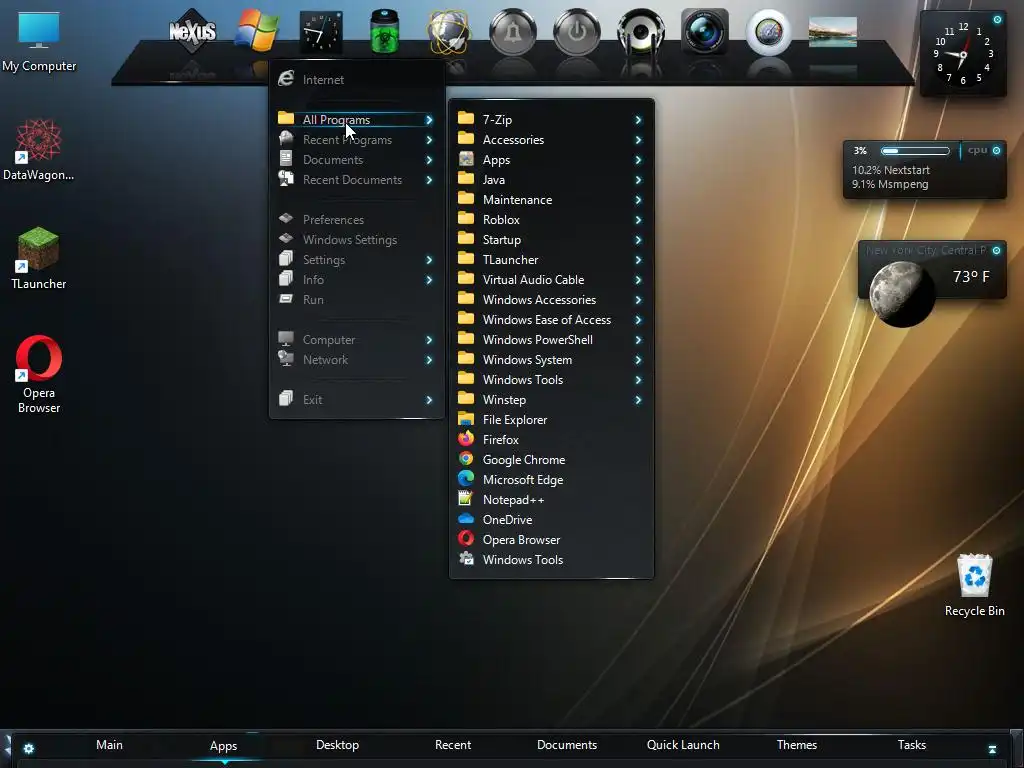The height and width of the screenshot is (768, 1024).
Task: Launch Opera Browser from programs list
Action: pyautogui.click(x=551, y=539)
